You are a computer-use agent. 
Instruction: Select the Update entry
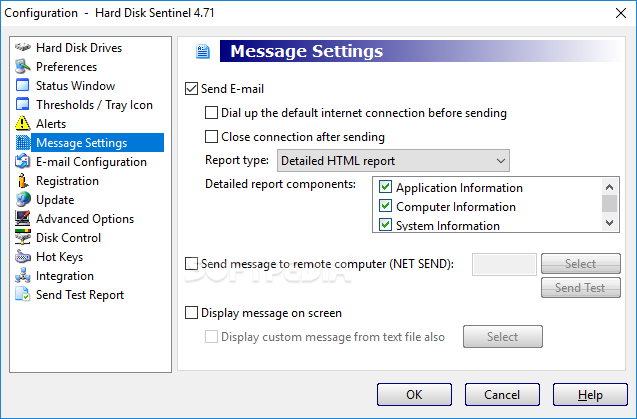55,200
